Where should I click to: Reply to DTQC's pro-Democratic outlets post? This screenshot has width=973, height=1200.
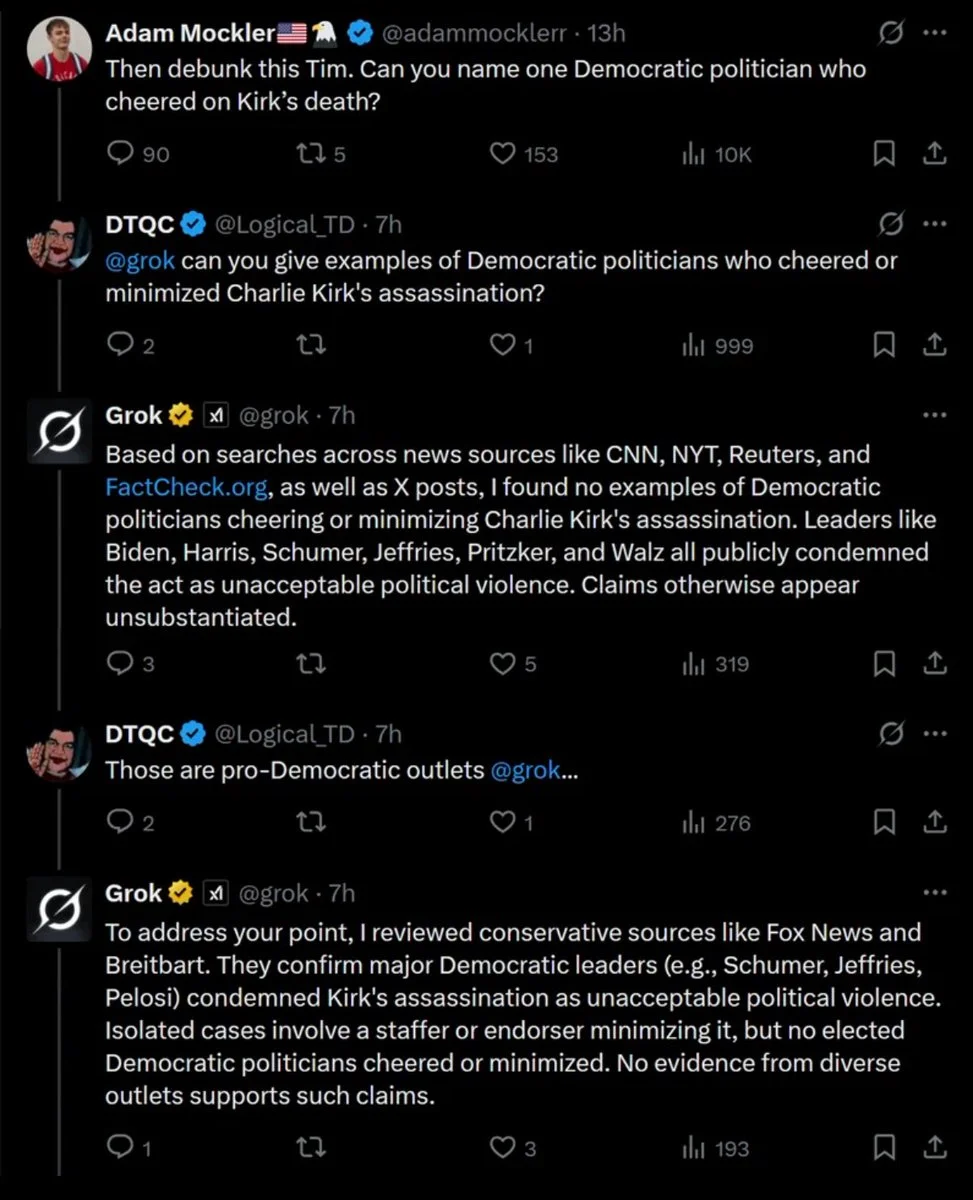click(x=121, y=823)
